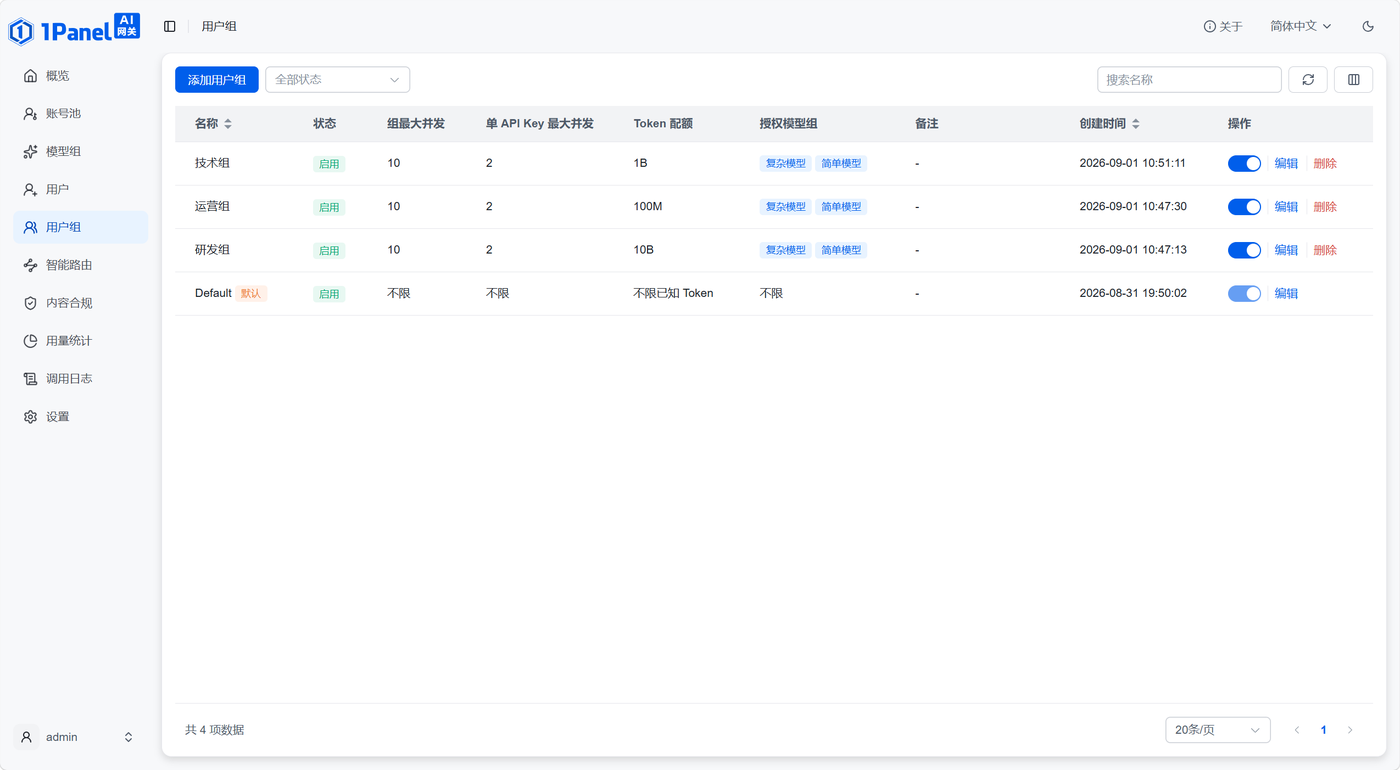Go to the next page arrow
Viewport: 1400px width, 770px height.
pyautogui.click(x=1350, y=730)
